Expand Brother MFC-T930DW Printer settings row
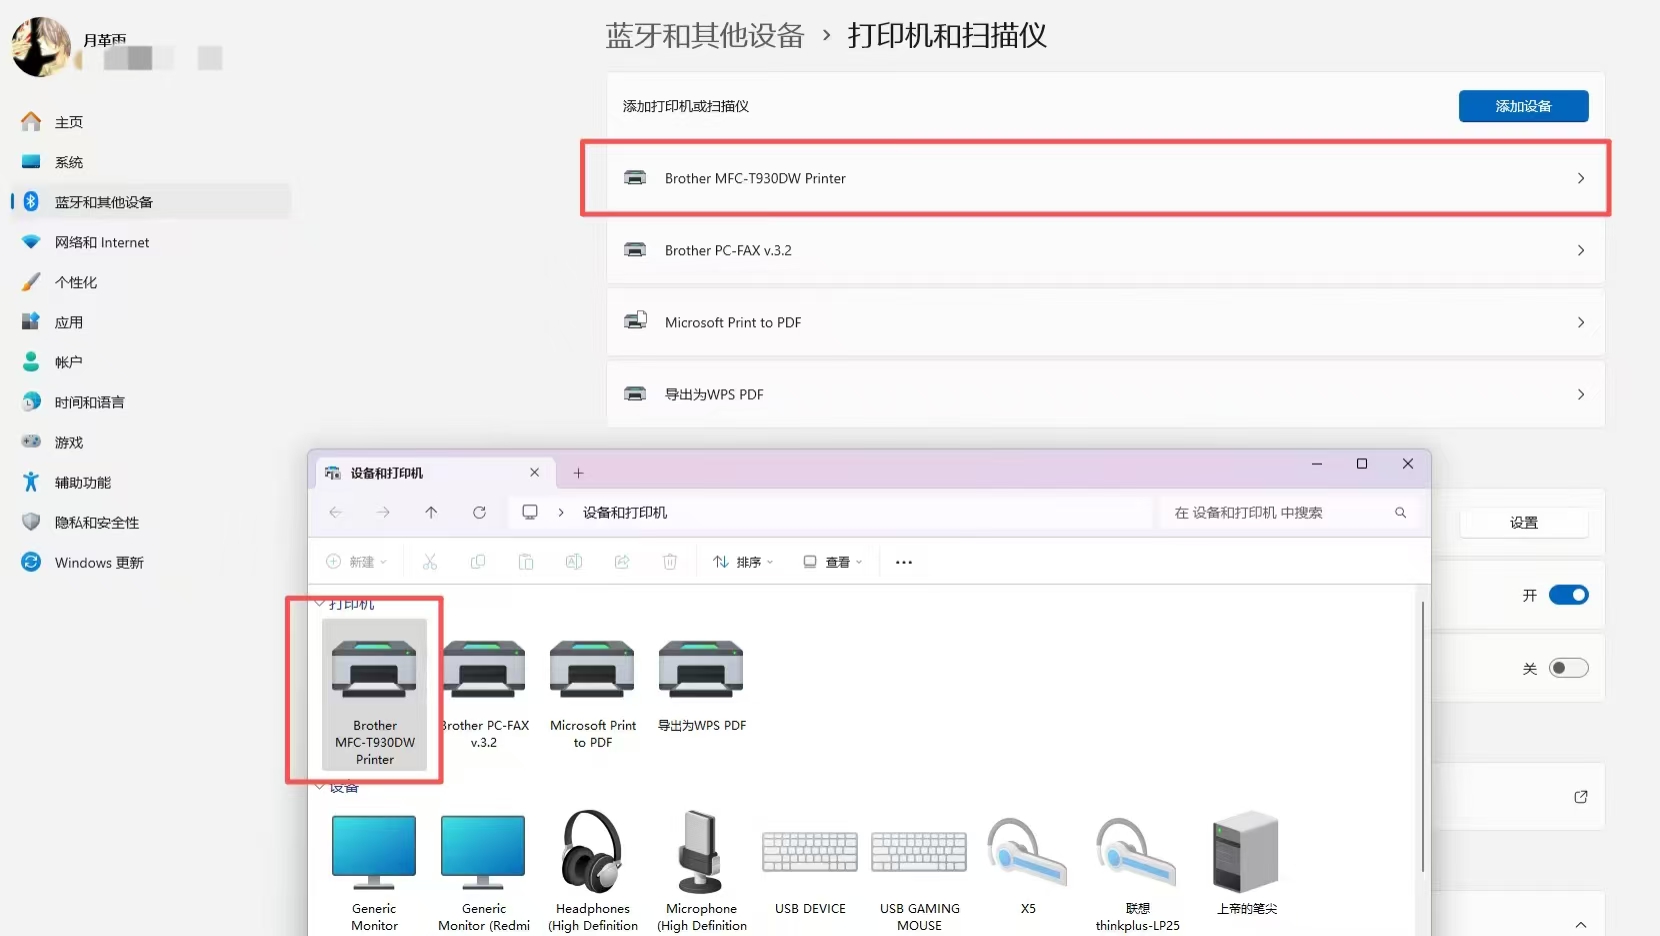1660x936 pixels. point(1106,178)
